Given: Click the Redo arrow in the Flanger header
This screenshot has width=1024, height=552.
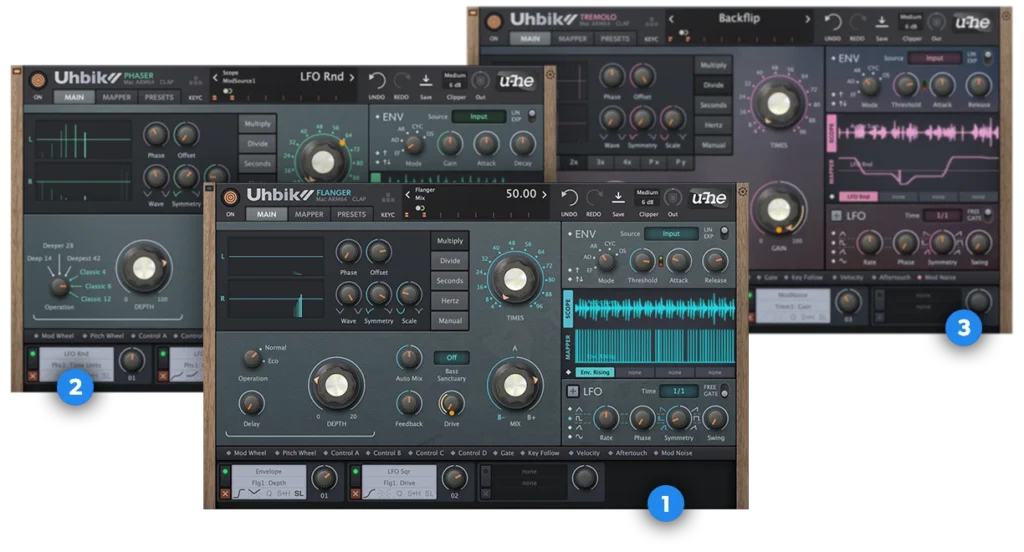Looking at the screenshot, I should point(593,197).
